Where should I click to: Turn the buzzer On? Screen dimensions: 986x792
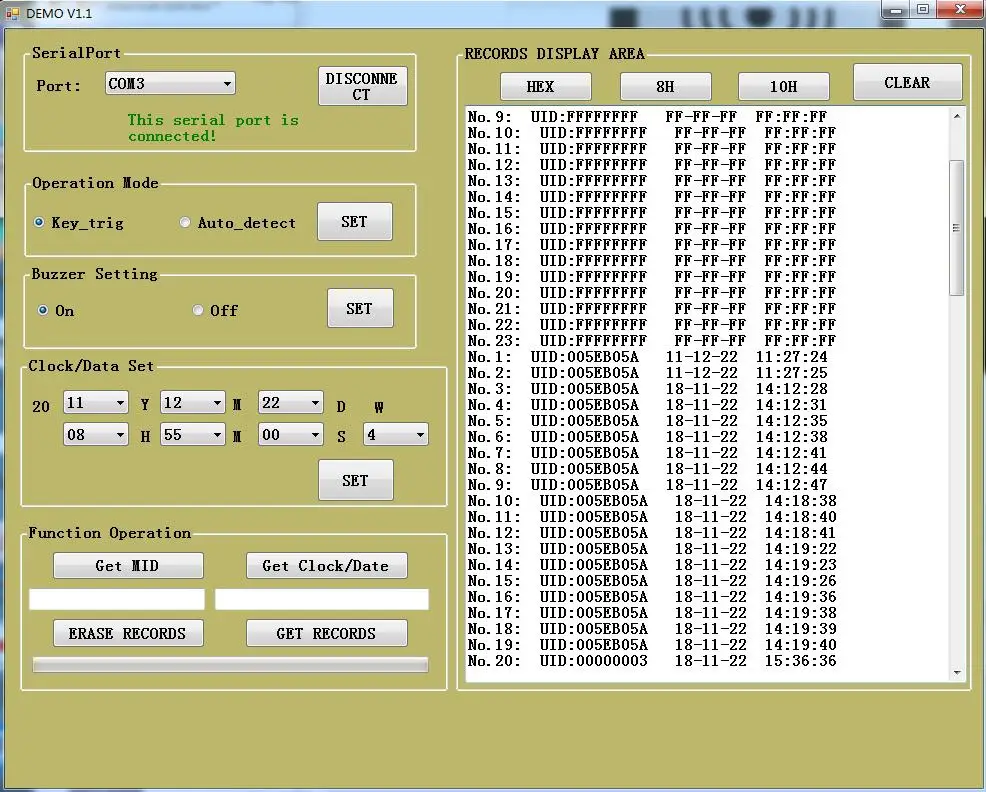[x=56, y=311]
